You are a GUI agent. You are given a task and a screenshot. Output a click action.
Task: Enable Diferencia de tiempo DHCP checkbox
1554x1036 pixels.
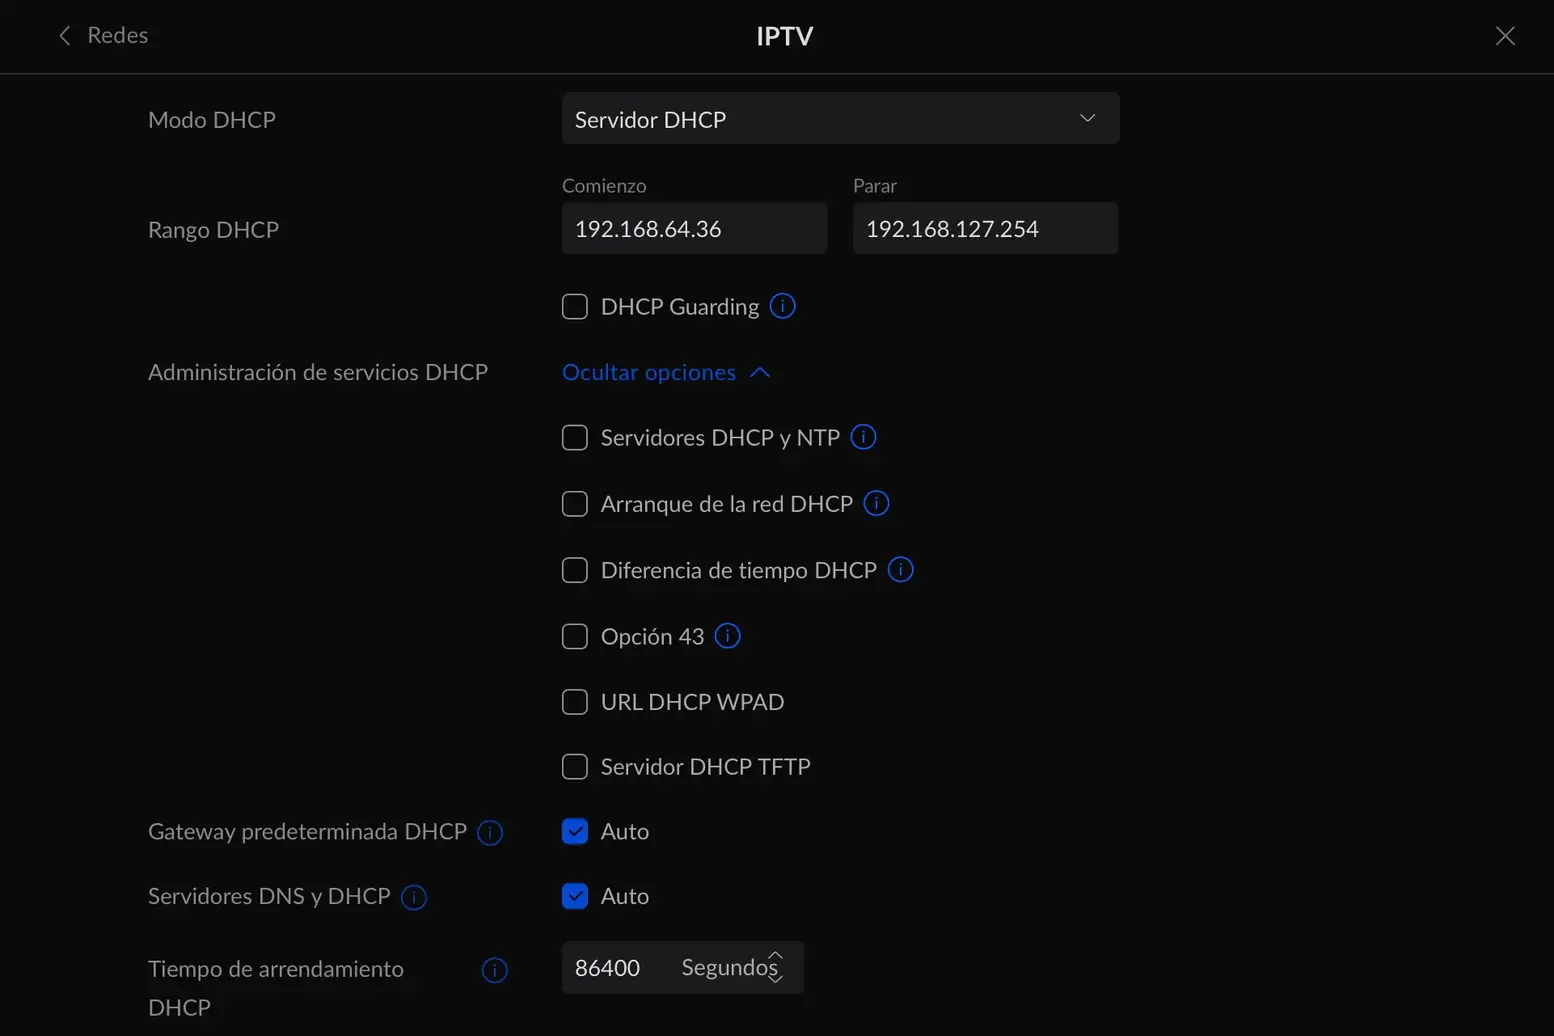pos(575,570)
